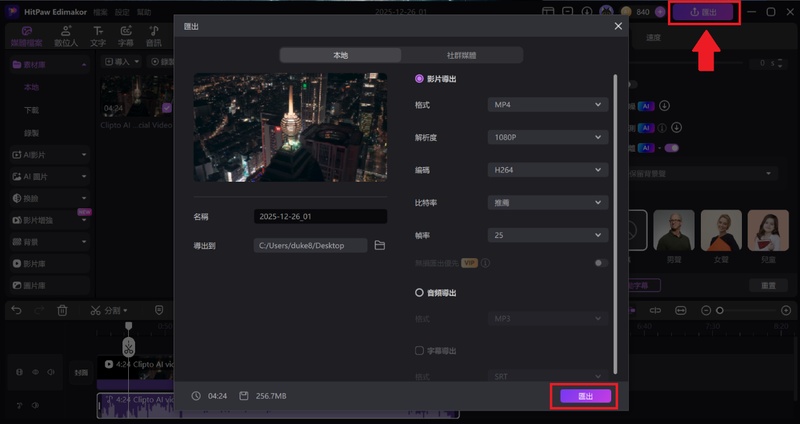
Task: Click the 重置 reset button
Action: tap(768, 285)
